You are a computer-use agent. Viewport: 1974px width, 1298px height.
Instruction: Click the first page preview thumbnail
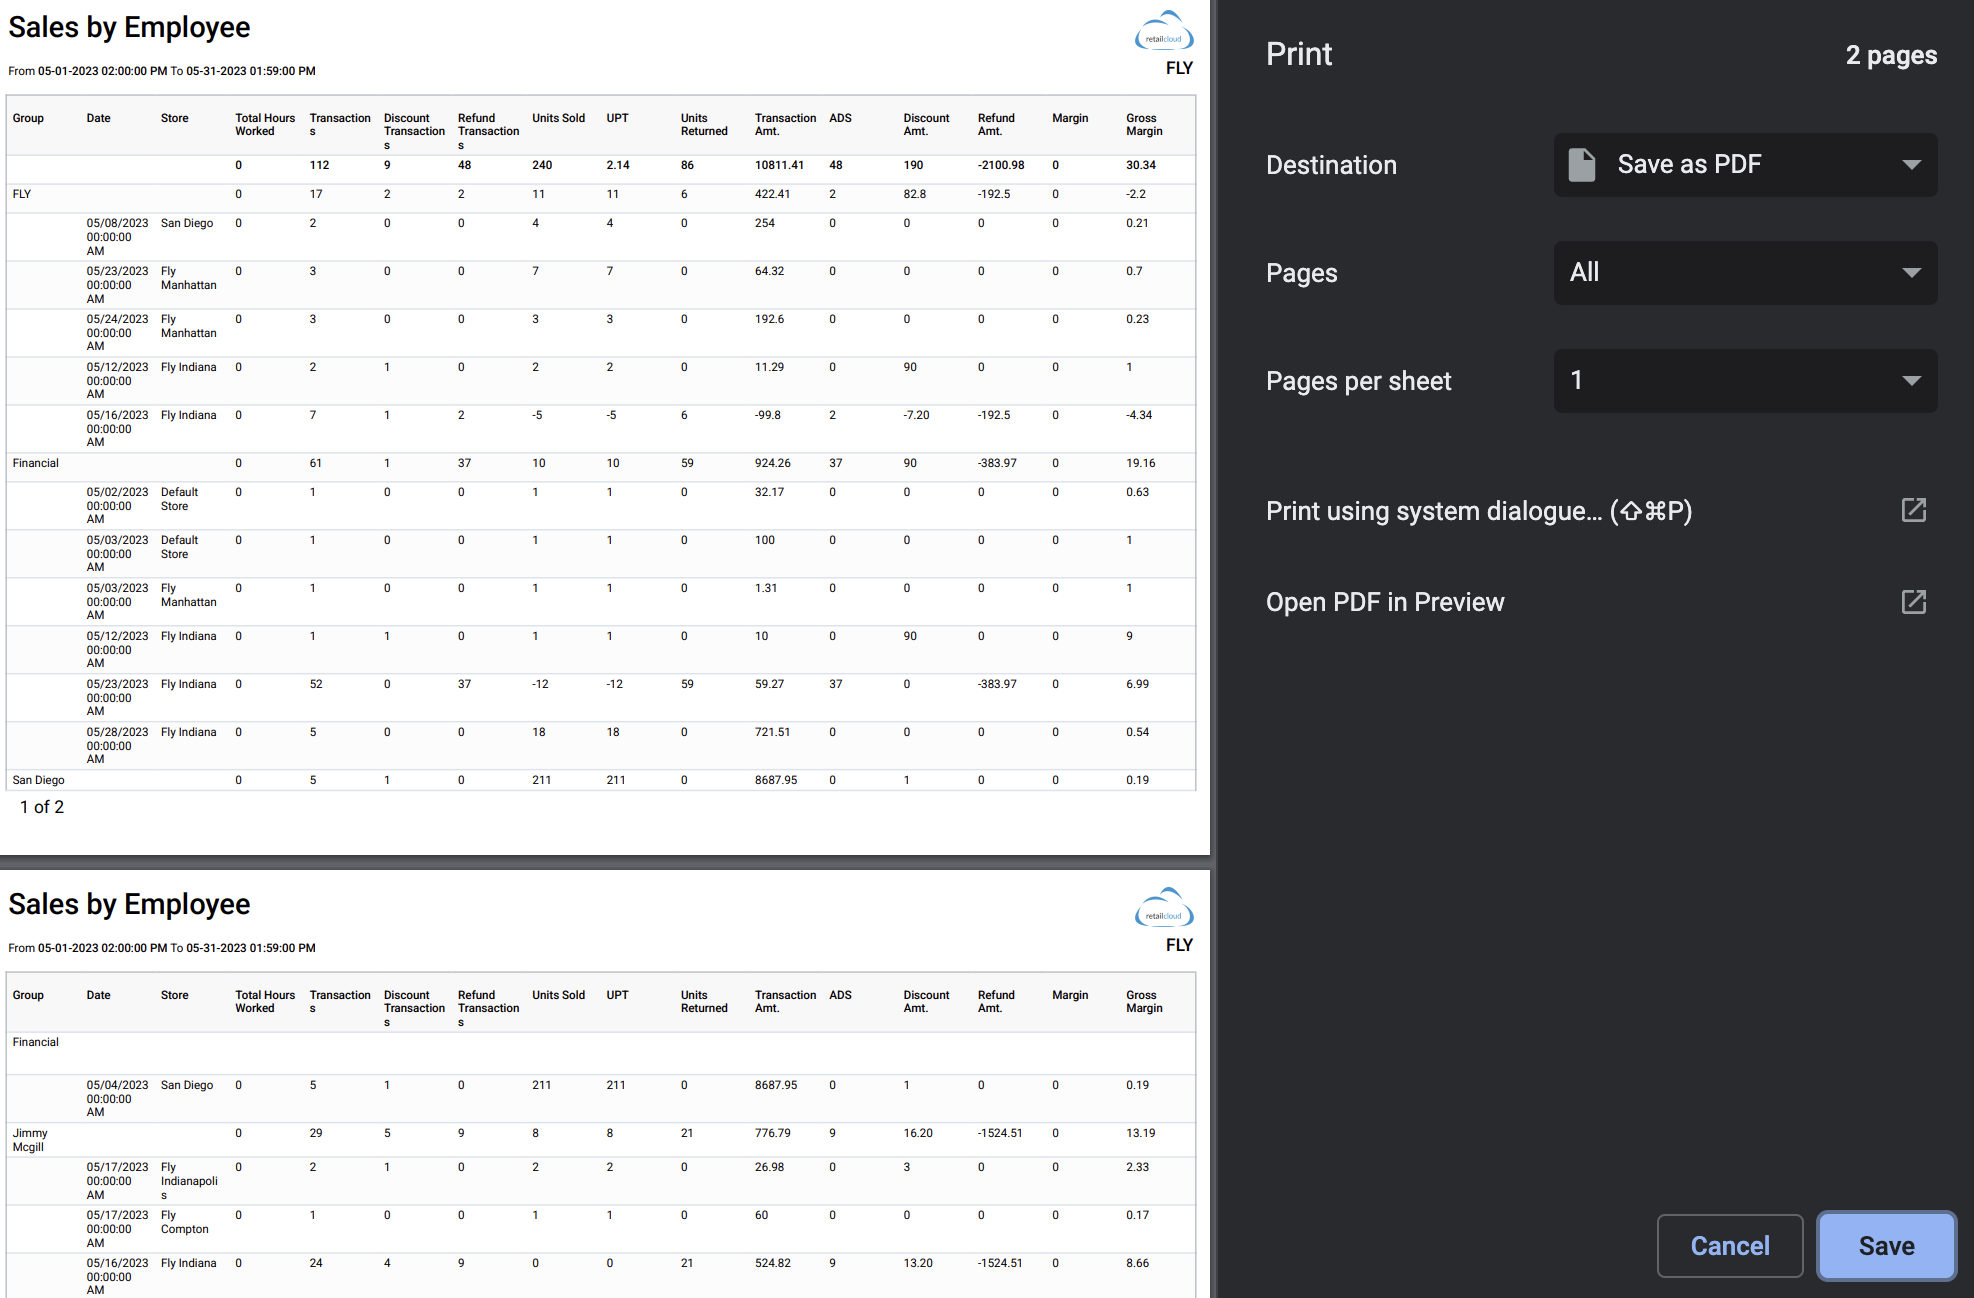point(604,427)
